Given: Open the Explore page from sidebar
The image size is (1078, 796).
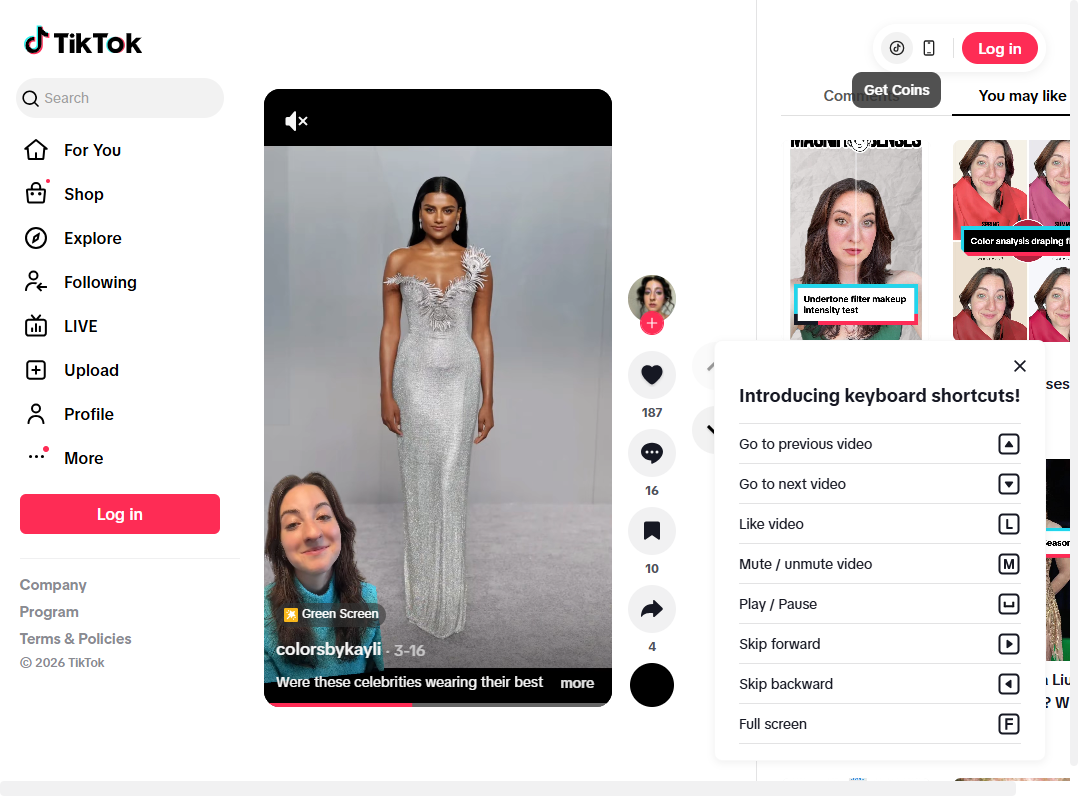Looking at the screenshot, I should pos(92,238).
